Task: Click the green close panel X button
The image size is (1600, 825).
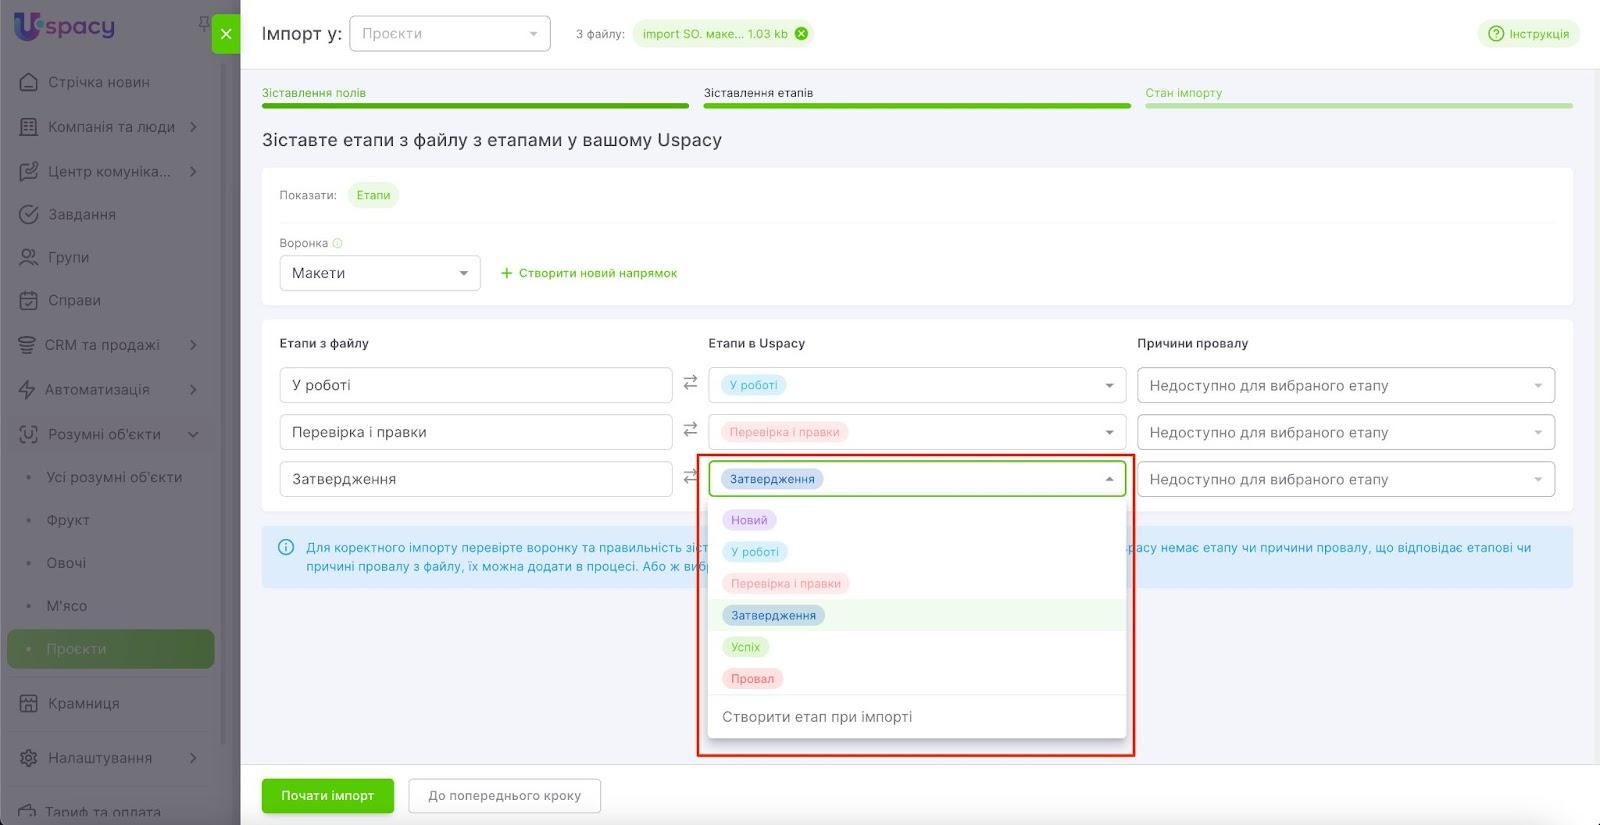Action: pyautogui.click(x=226, y=34)
